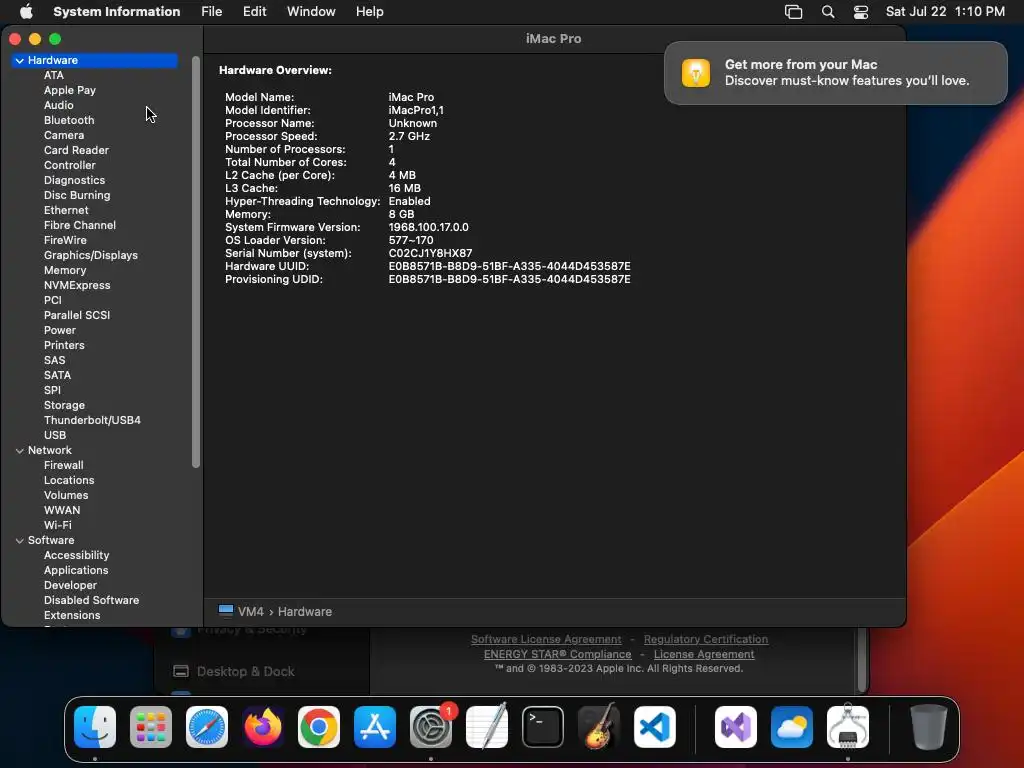The width and height of the screenshot is (1024, 768).
Task: Select Storage in the sidebar
Action: pos(64,406)
